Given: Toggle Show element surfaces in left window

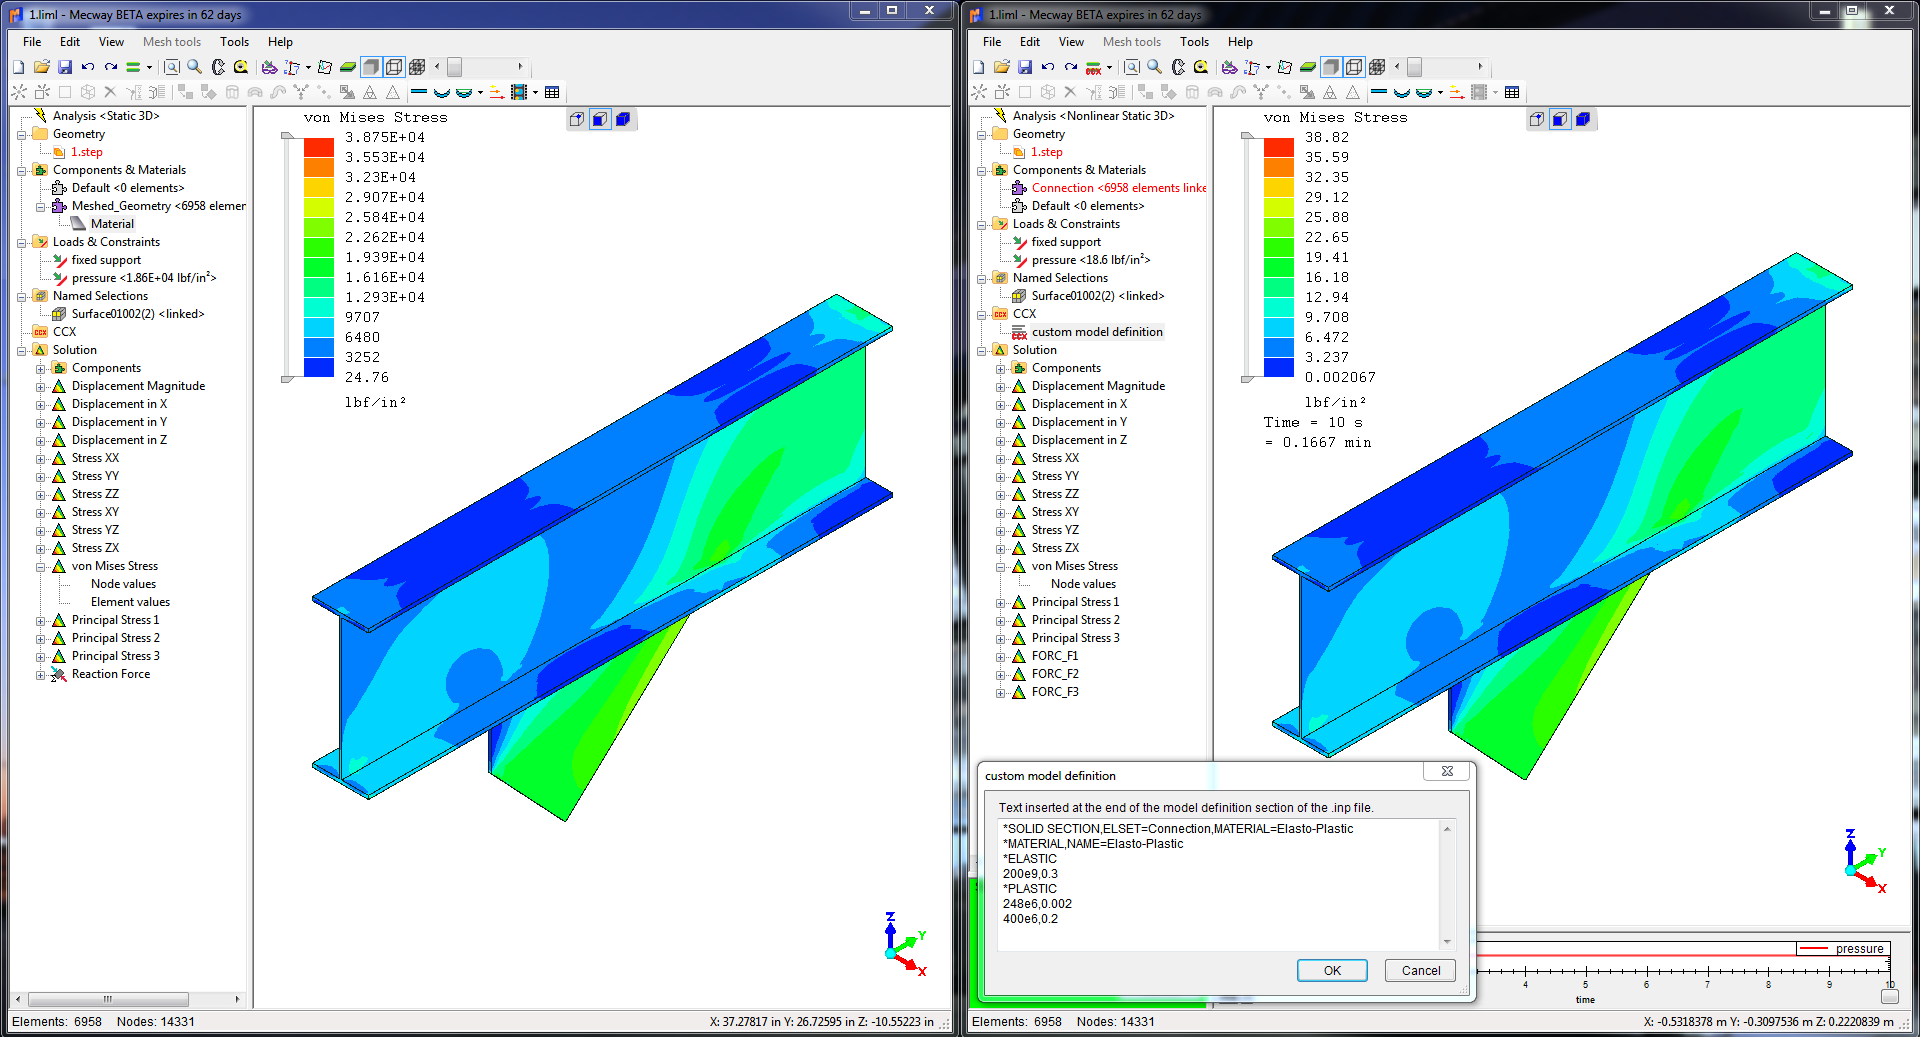Looking at the screenshot, I should coord(371,67).
